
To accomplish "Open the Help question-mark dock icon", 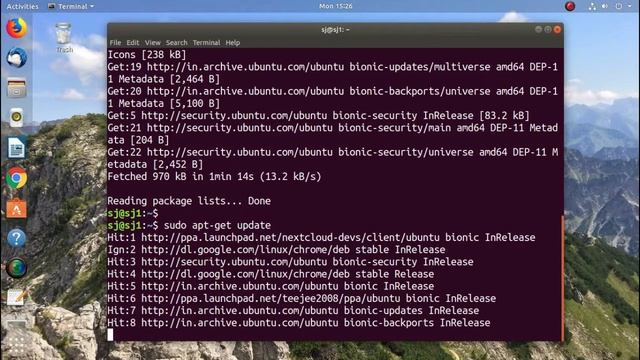I will tap(16, 238).
